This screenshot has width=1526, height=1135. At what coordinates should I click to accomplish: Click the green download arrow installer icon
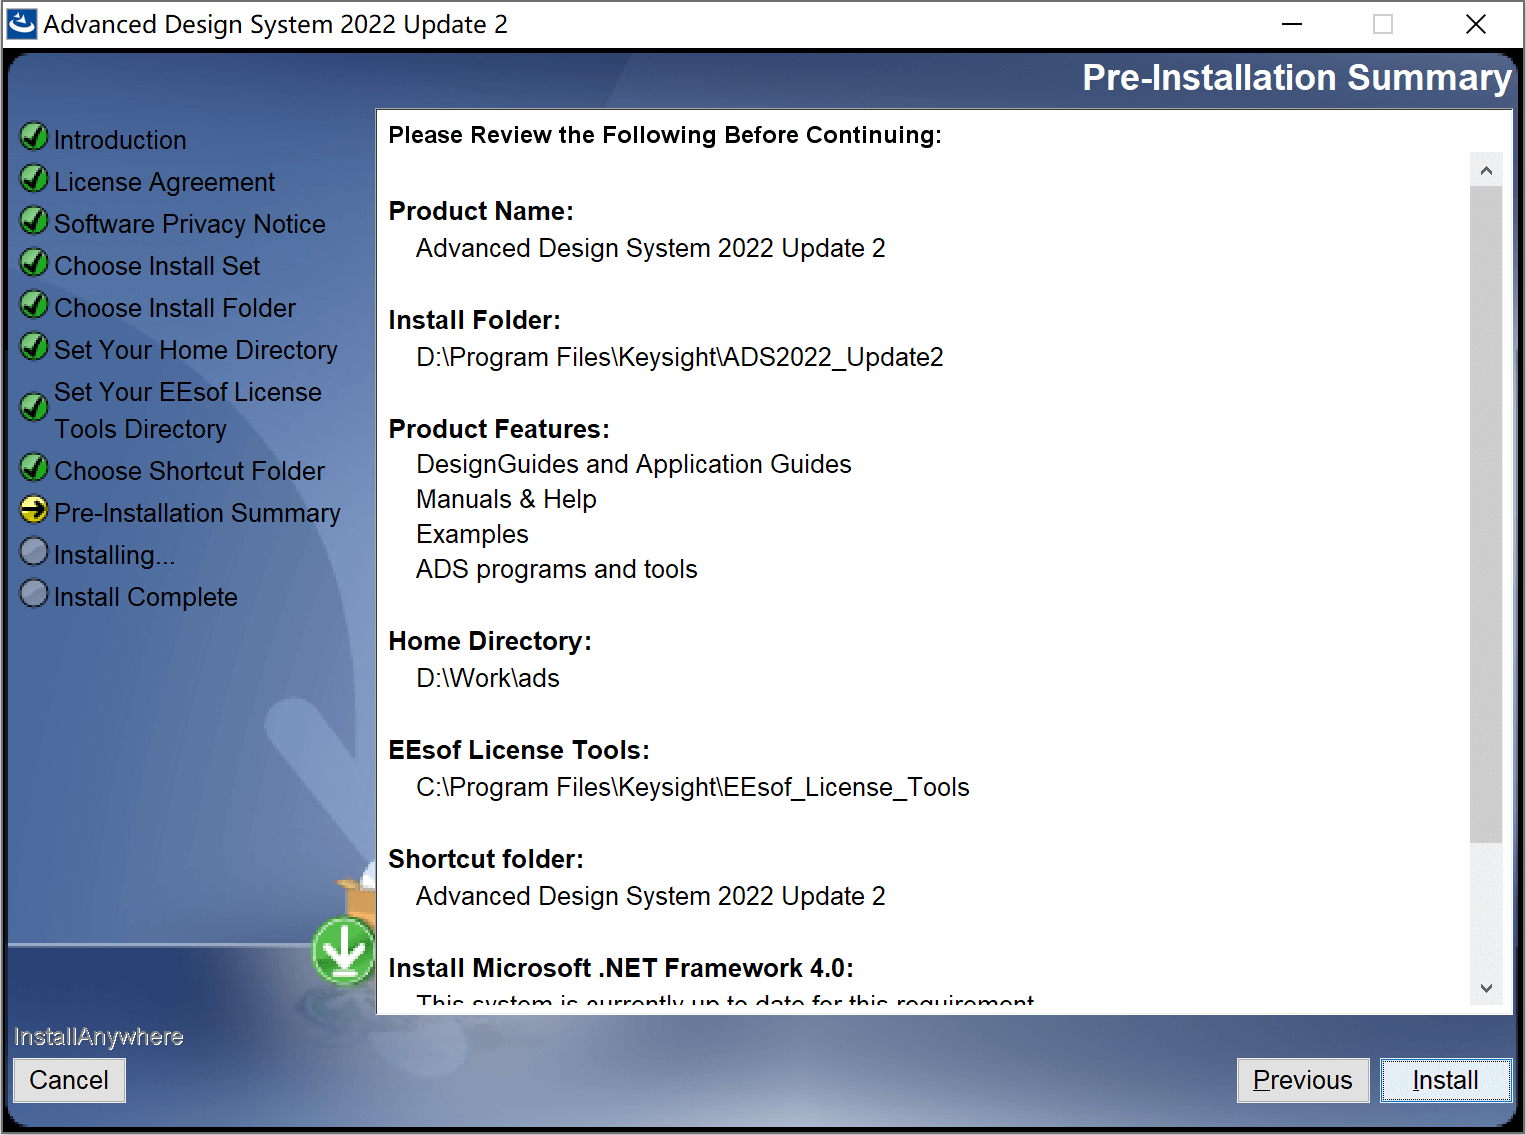[x=344, y=951]
